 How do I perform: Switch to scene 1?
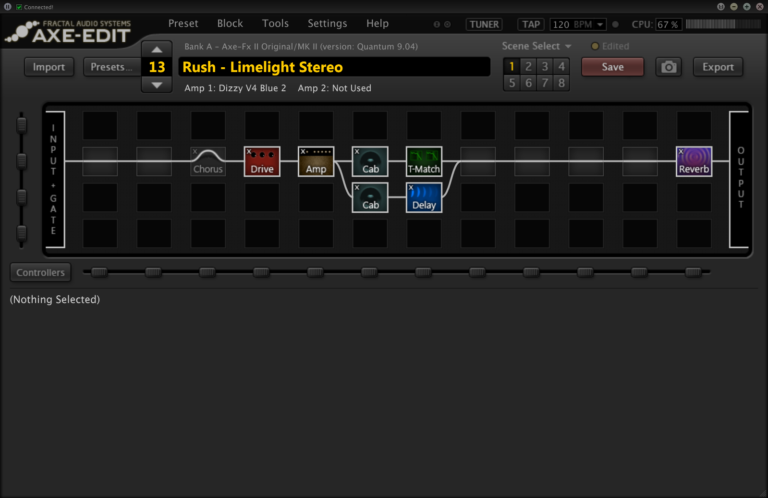[512, 66]
